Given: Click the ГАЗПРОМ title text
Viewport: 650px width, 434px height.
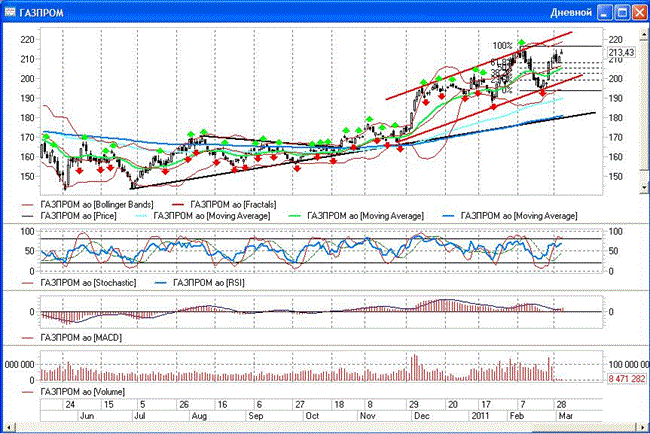Looking at the screenshot, I should (x=41, y=13).
